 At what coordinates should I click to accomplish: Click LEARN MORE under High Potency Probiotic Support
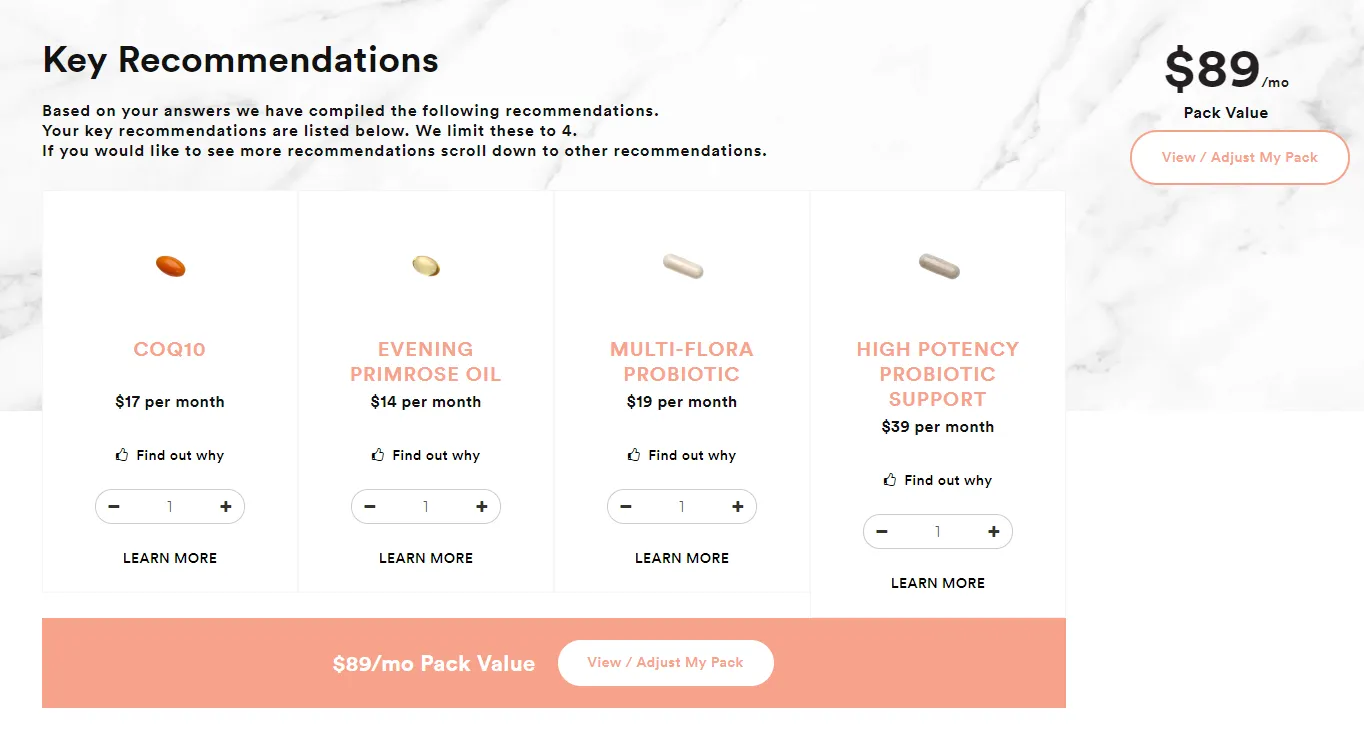pyautogui.click(x=938, y=583)
